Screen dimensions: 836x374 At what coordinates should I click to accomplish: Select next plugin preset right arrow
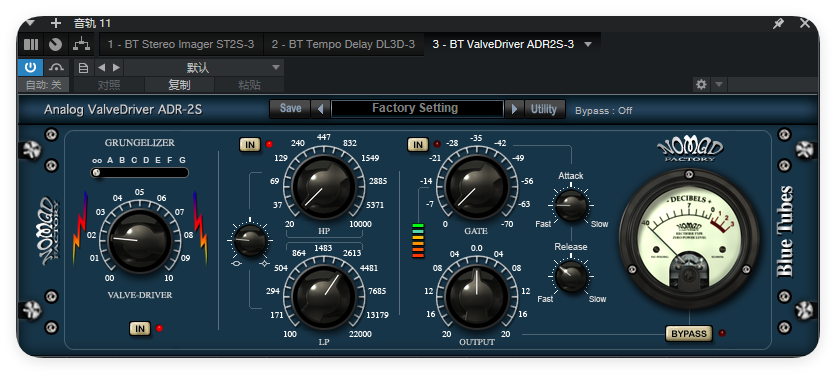pos(514,109)
